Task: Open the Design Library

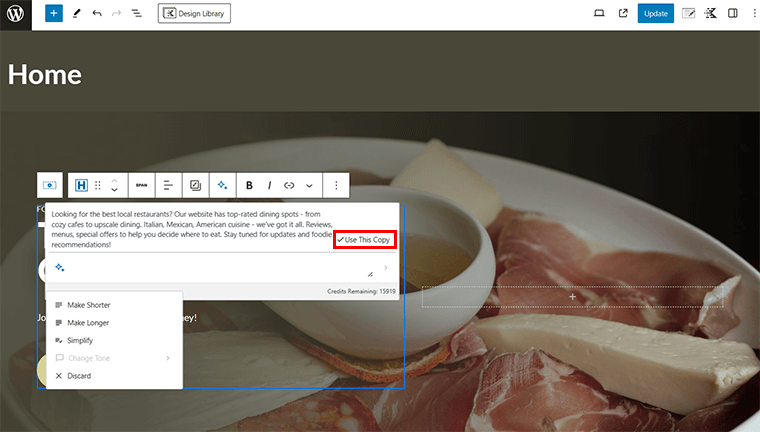Action: click(x=194, y=14)
